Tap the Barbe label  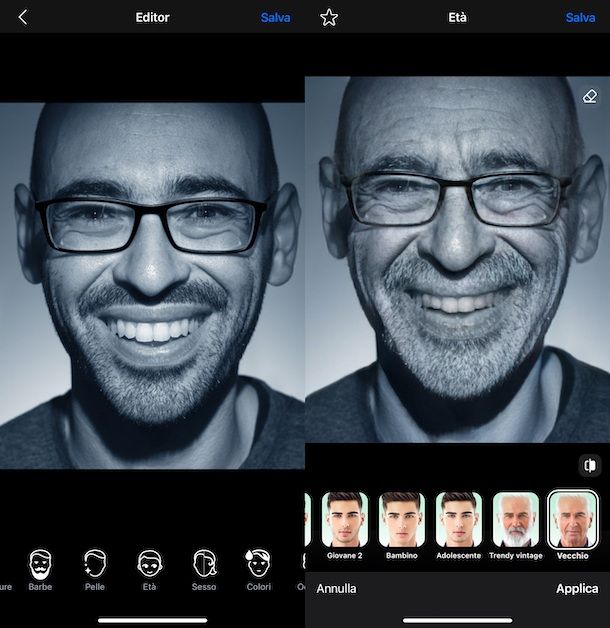40,587
